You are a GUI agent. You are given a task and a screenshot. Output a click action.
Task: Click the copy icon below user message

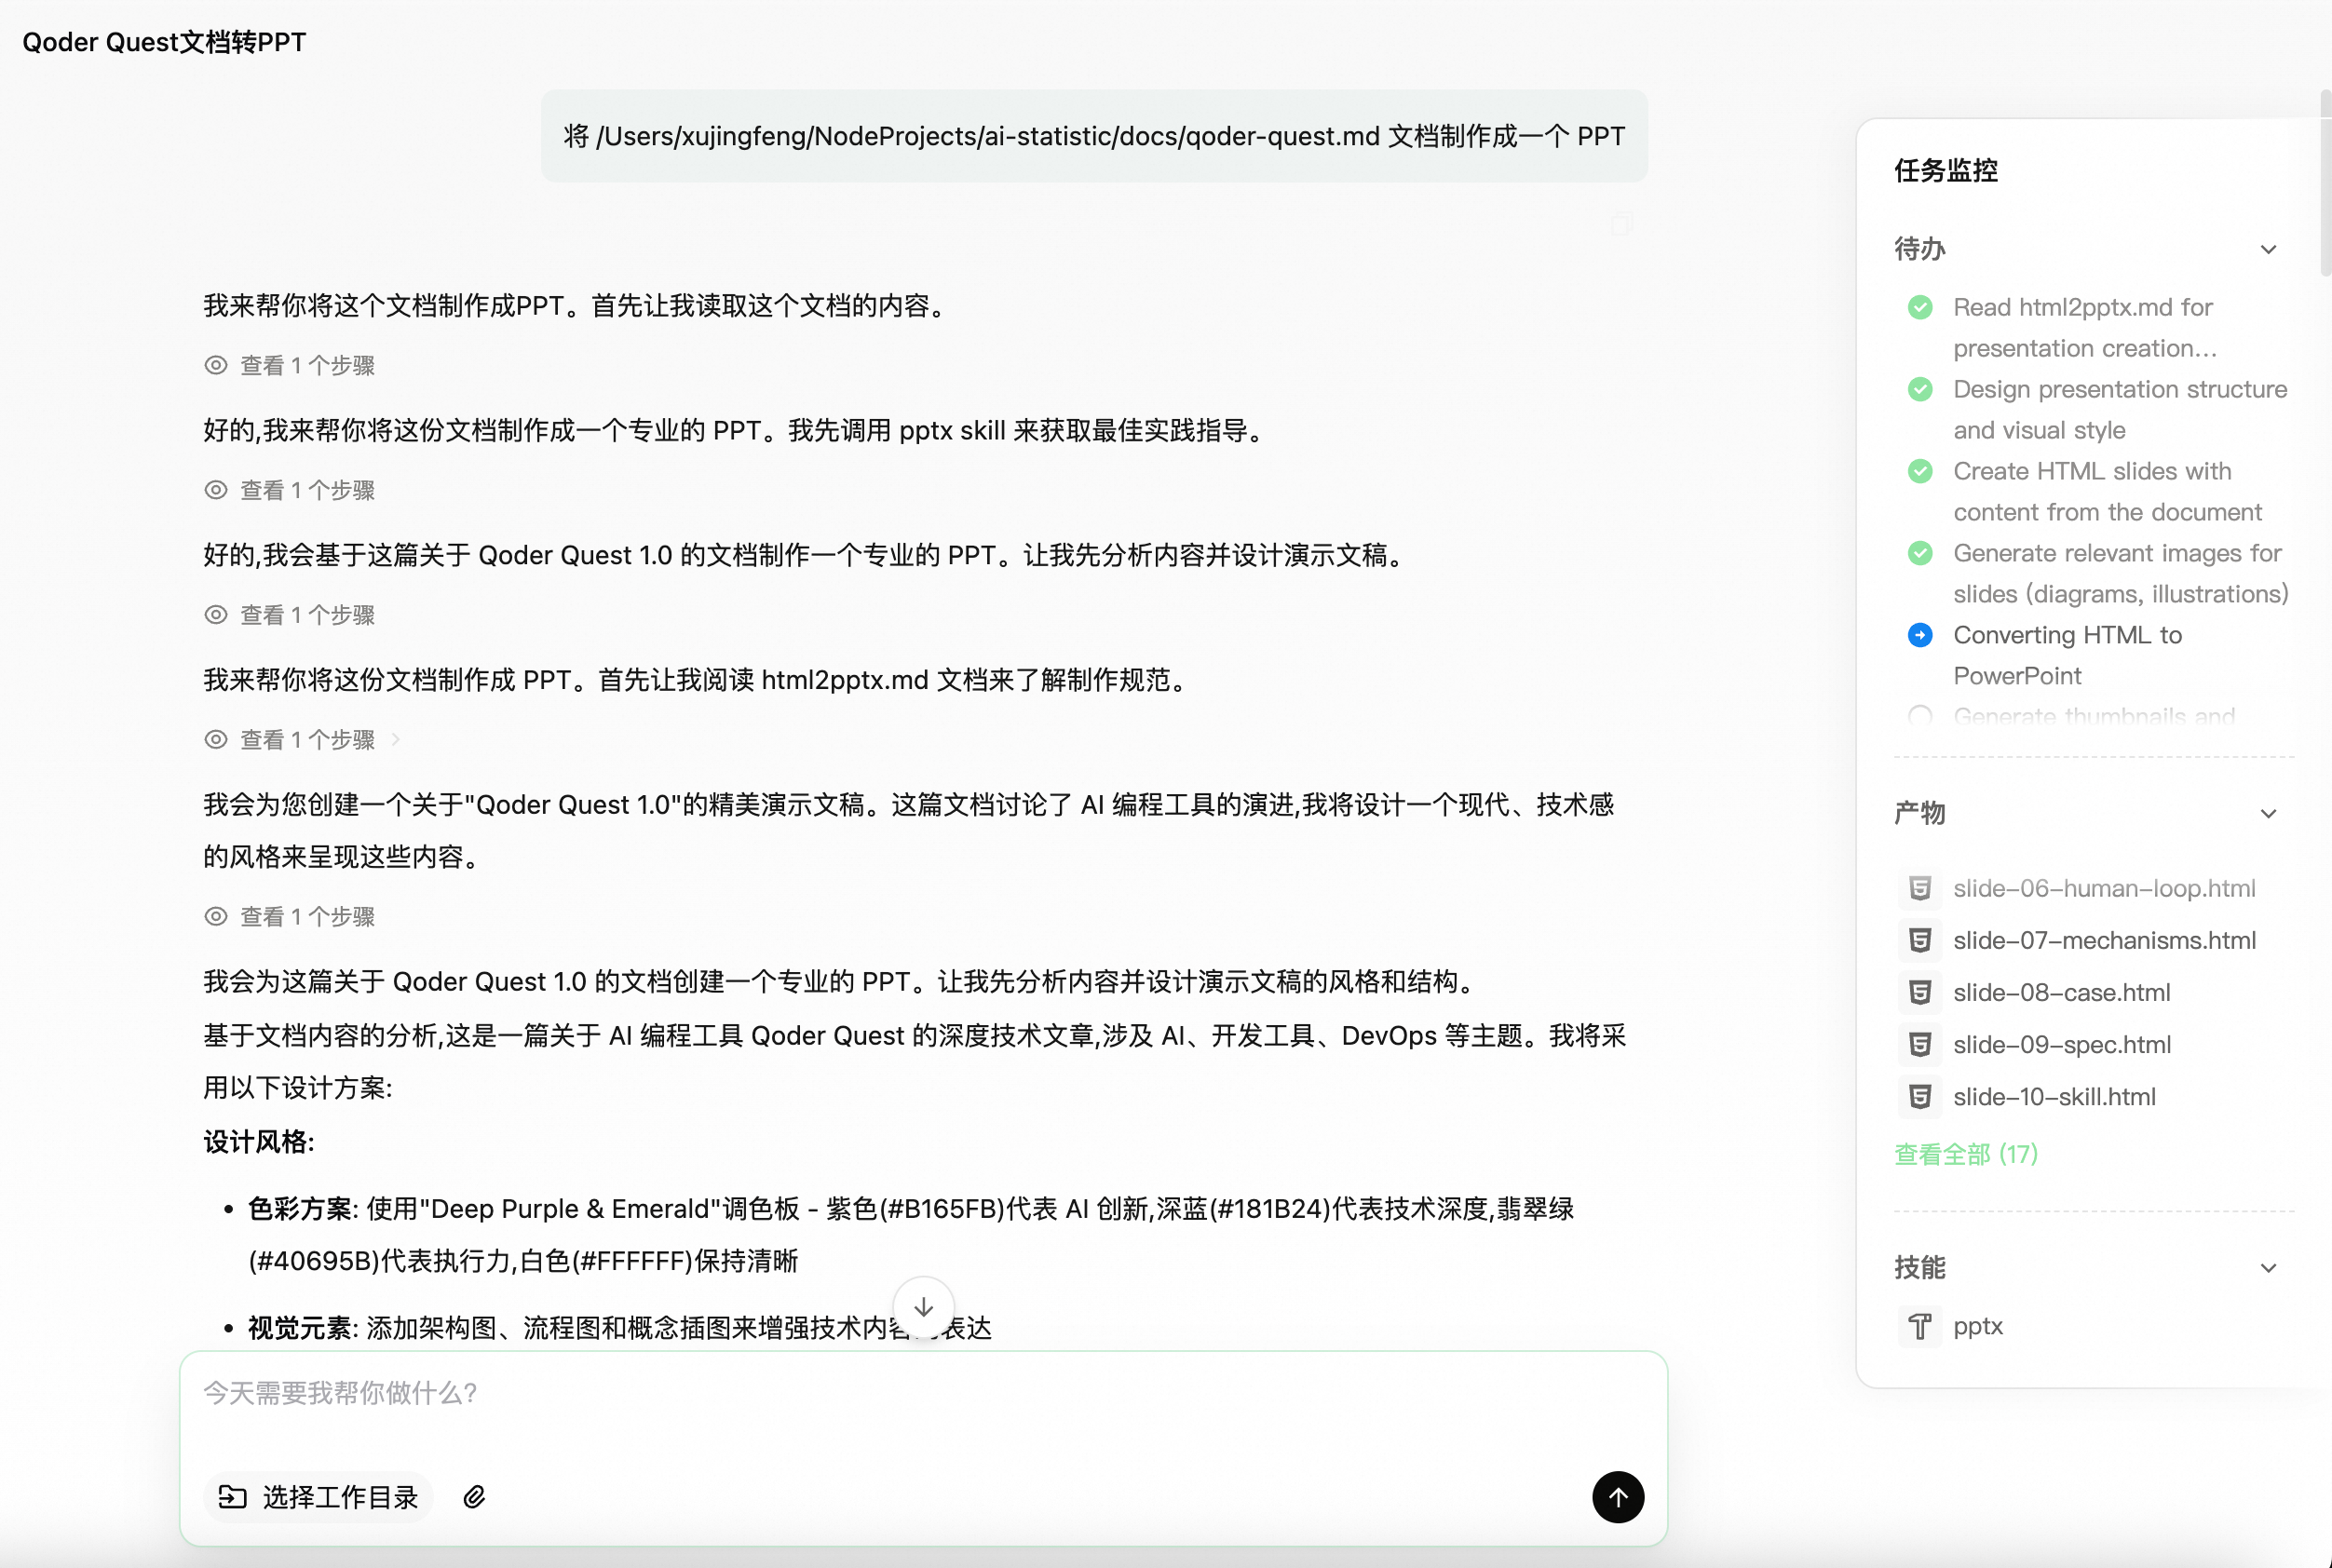(x=1621, y=224)
